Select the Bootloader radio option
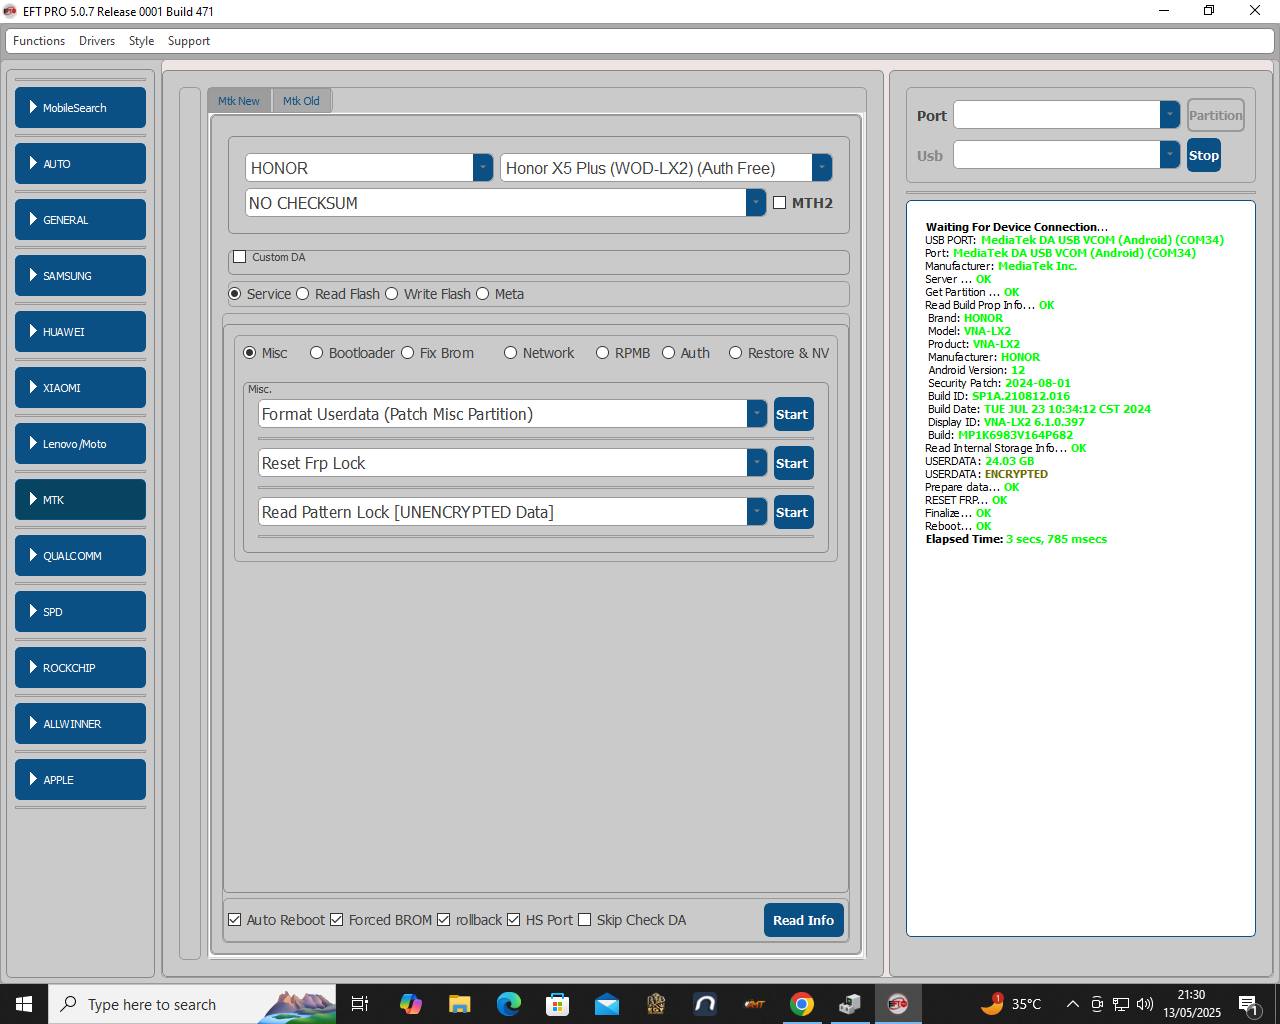The height and width of the screenshot is (1024, 1280). click(317, 353)
